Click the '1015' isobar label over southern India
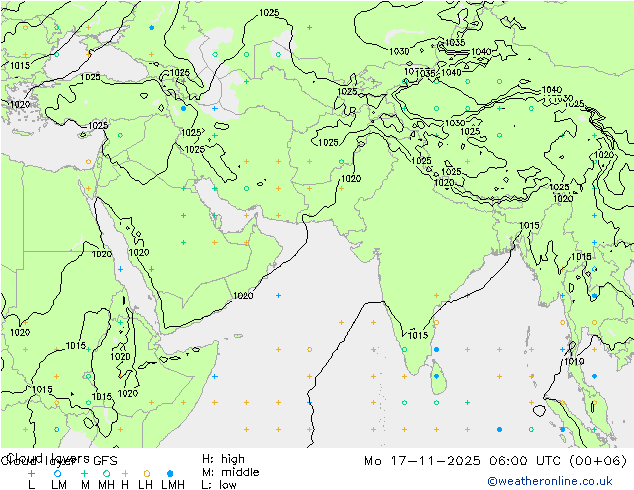Viewport: 634px width, 490px height. 418,335
